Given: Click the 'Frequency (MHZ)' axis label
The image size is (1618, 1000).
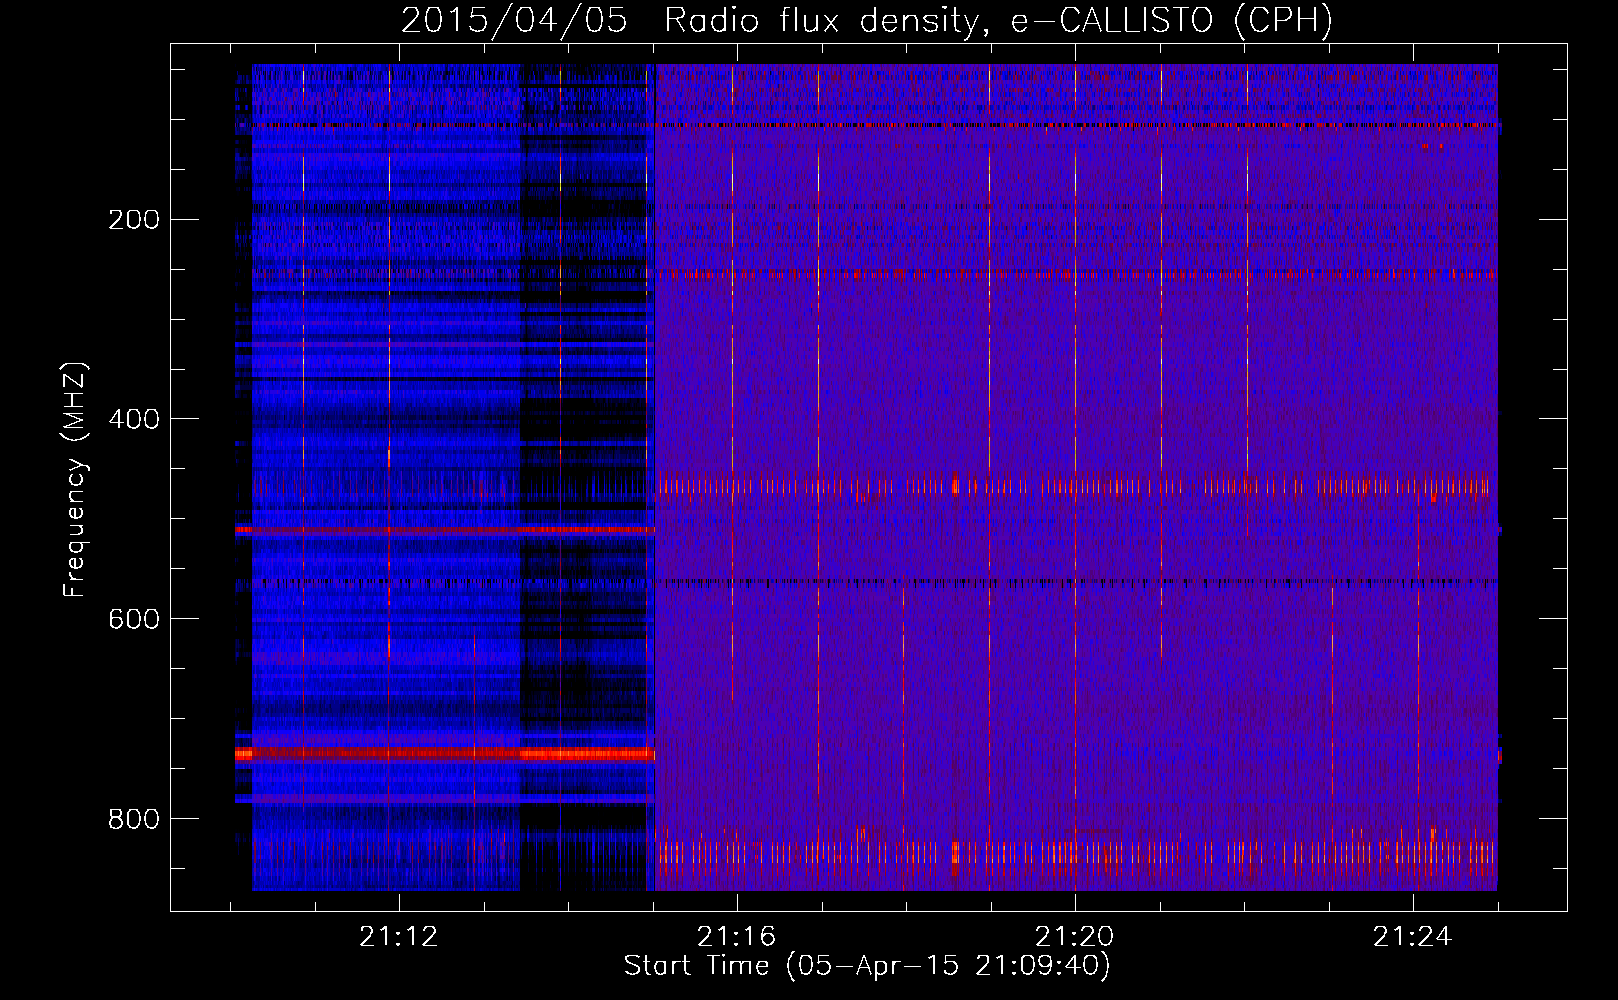Looking at the screenshot, I should tap(75, 479).
